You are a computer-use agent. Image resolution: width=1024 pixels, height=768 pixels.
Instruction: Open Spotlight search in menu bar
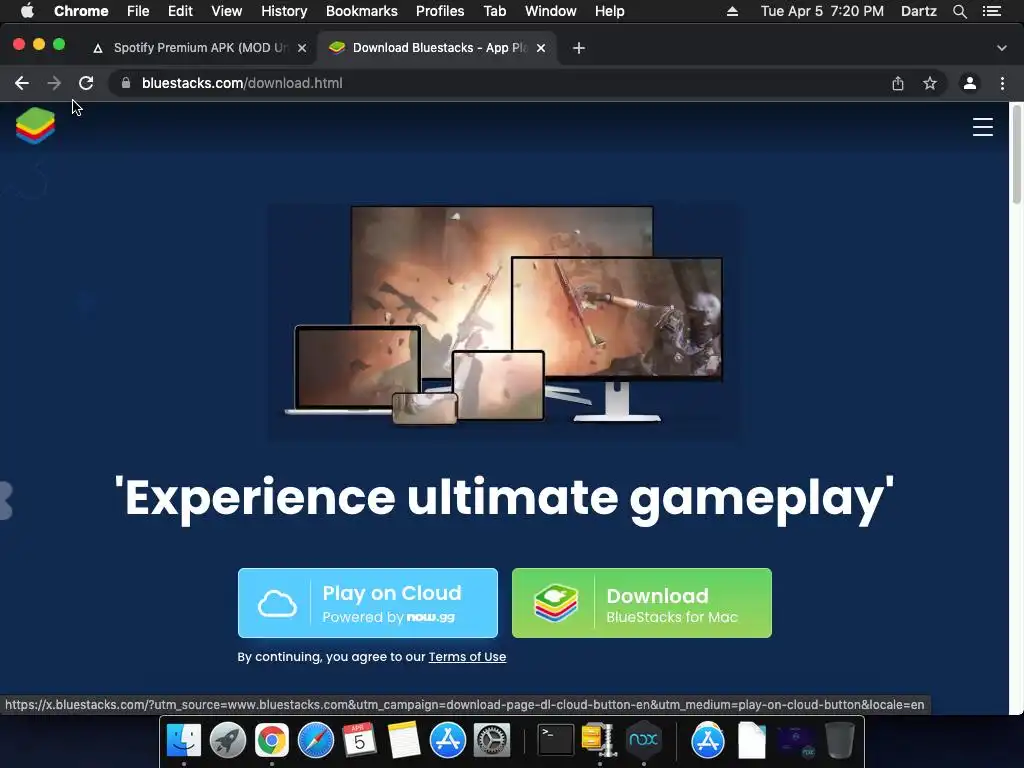(x=959, y=11)
